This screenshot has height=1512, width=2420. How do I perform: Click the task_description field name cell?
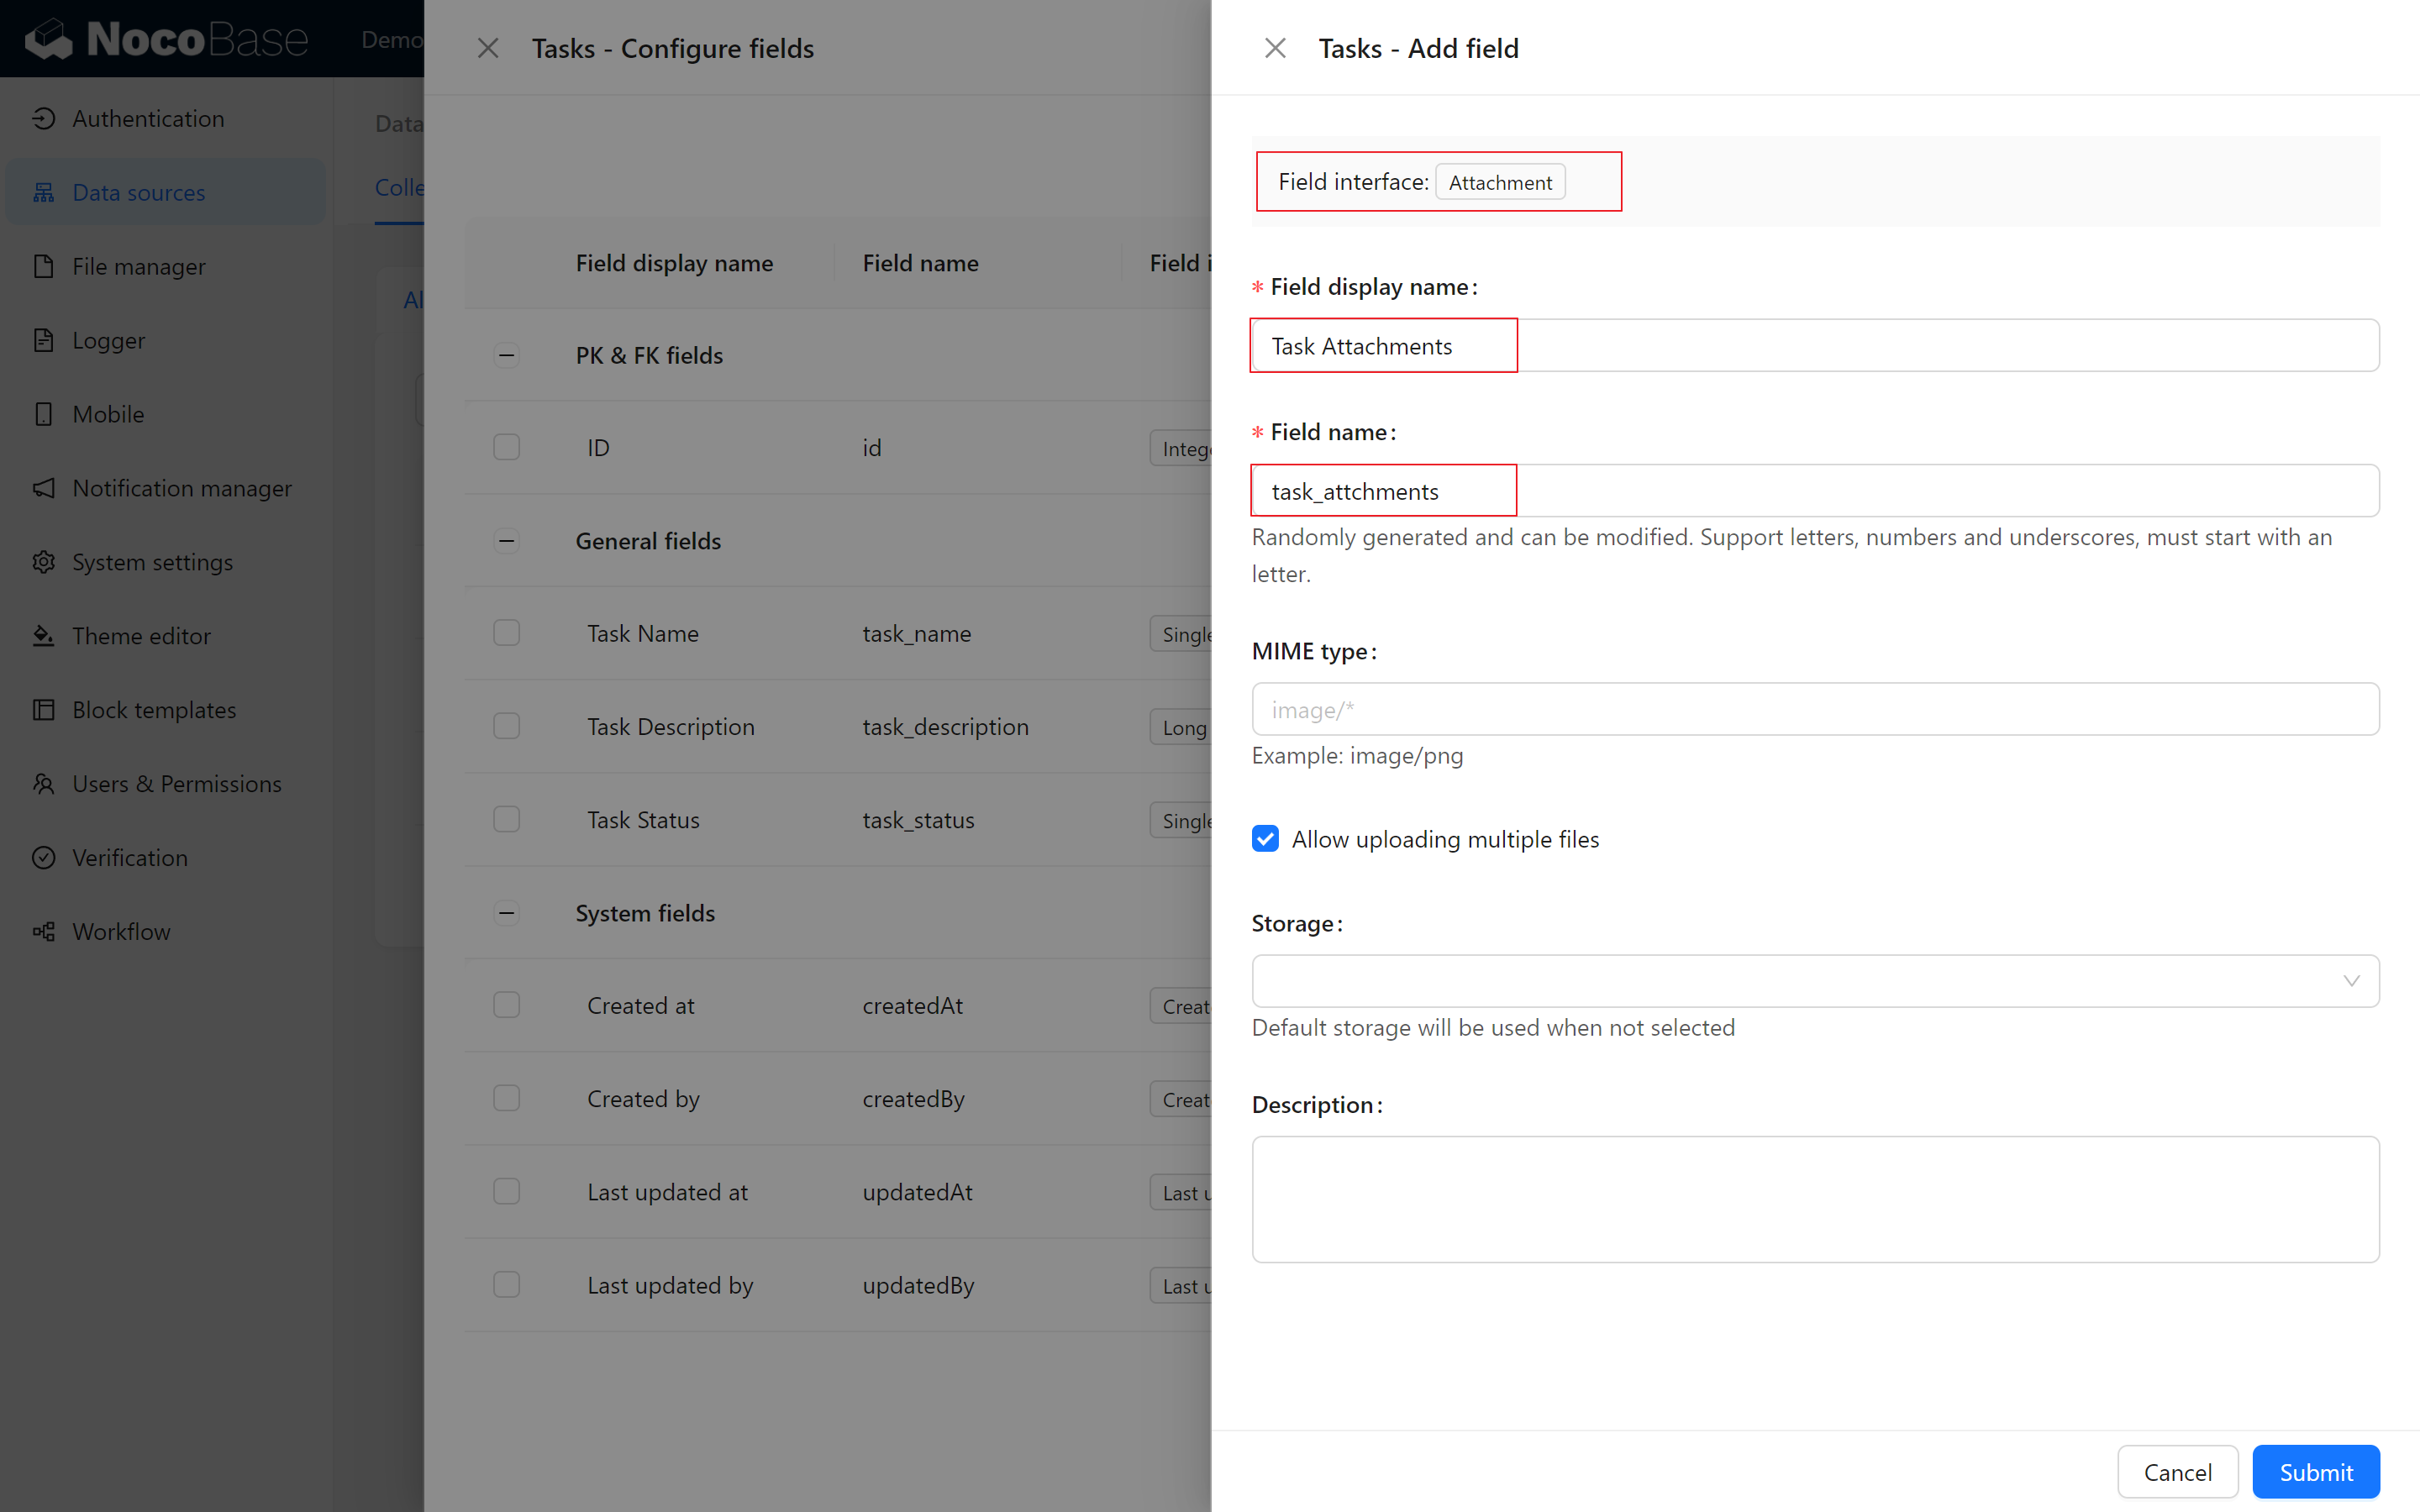pos(945,726)
